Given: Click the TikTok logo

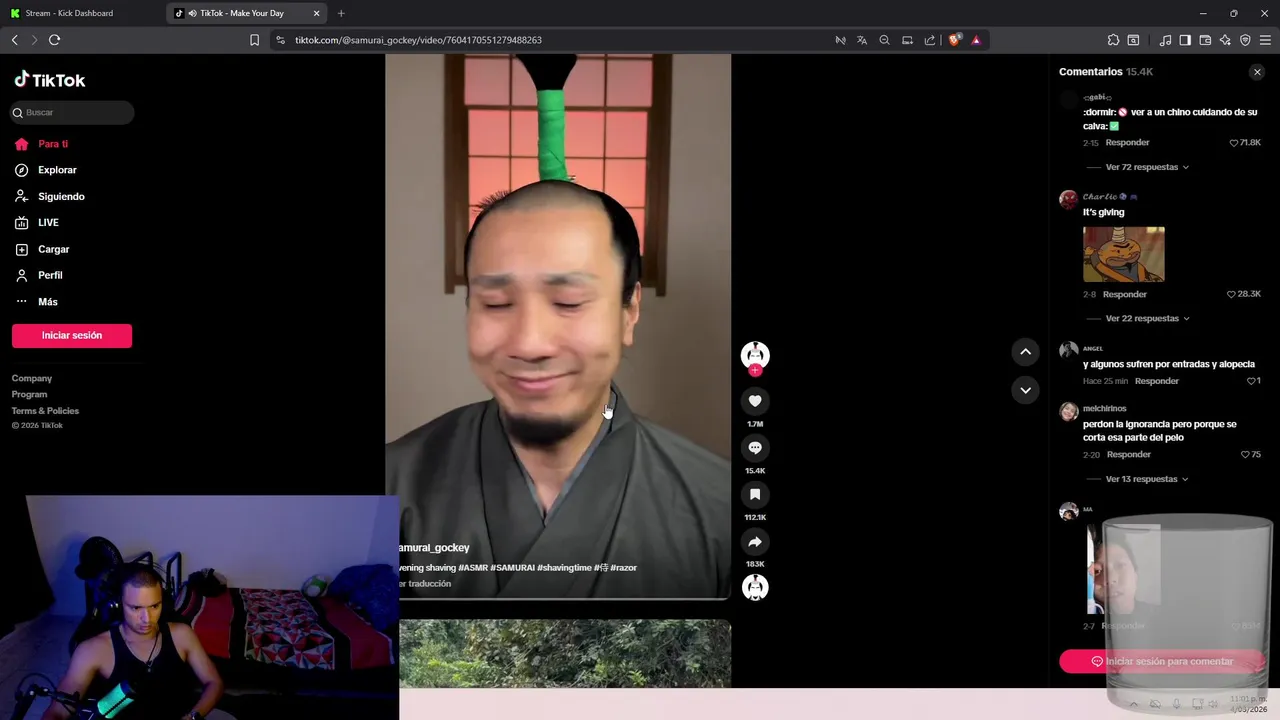Looking at the screenshot, I should tap(50, 80).
